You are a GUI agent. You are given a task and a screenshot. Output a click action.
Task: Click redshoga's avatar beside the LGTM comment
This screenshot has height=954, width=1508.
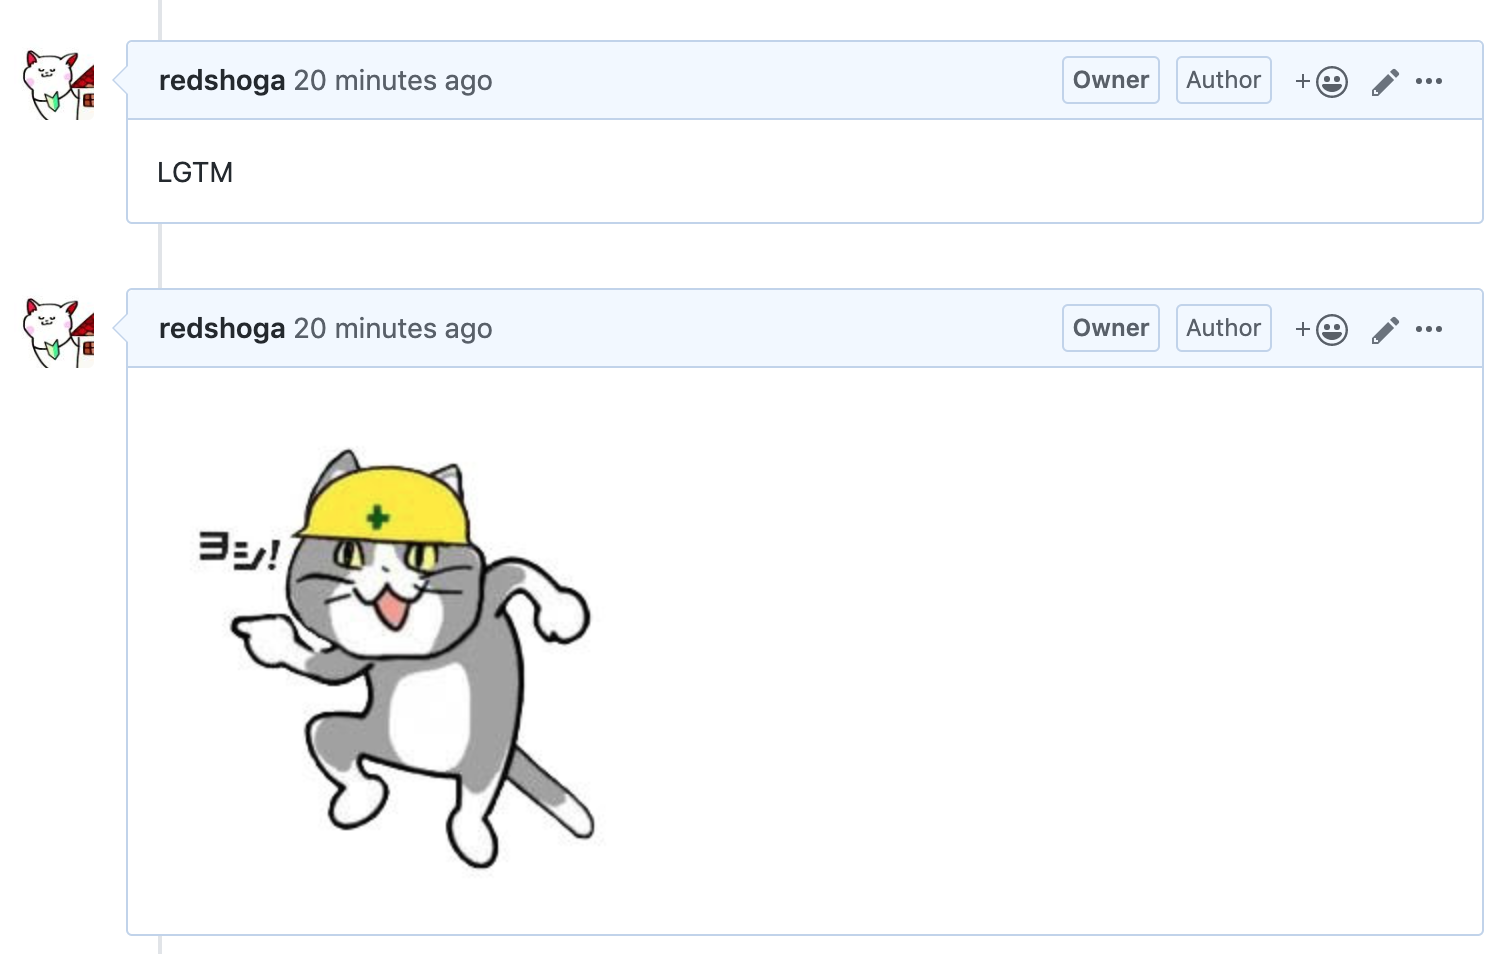pyautogui.click(x=59, y=85)
